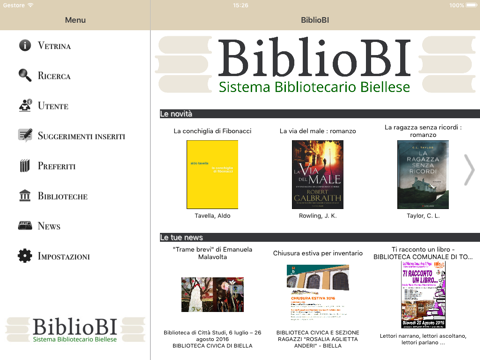Open Ti racconto un libro poster
This screenshot has width=480, height=360.
[x=423, y=295]
